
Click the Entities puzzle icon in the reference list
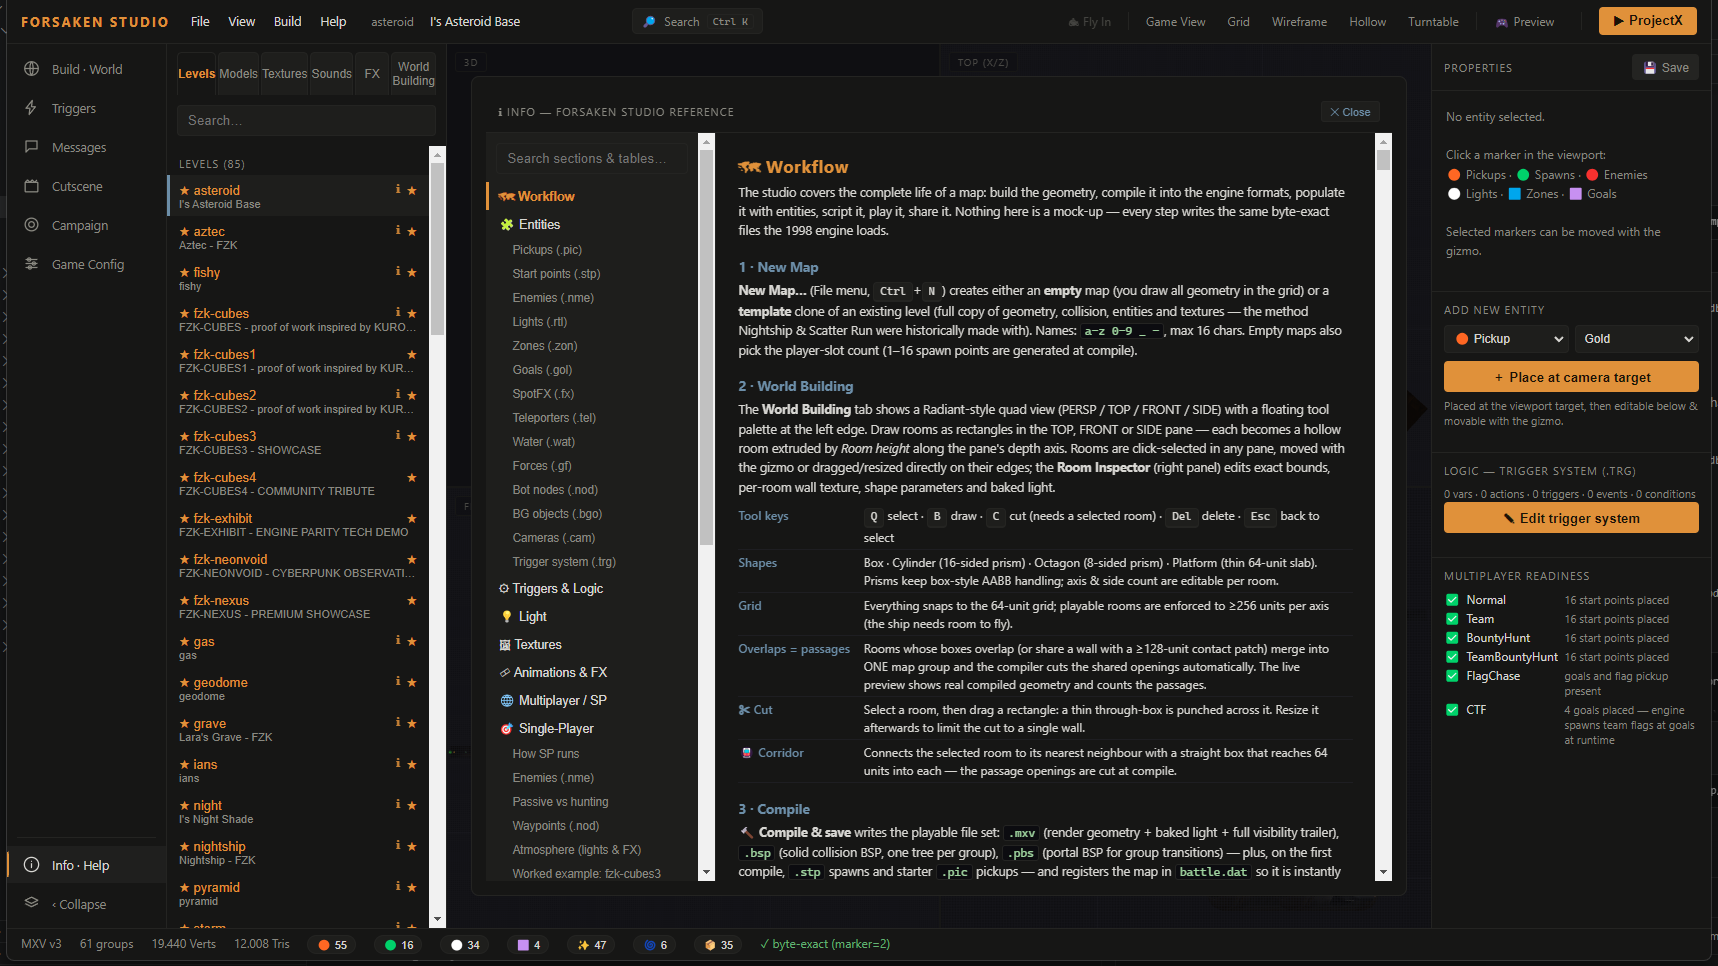507,225
